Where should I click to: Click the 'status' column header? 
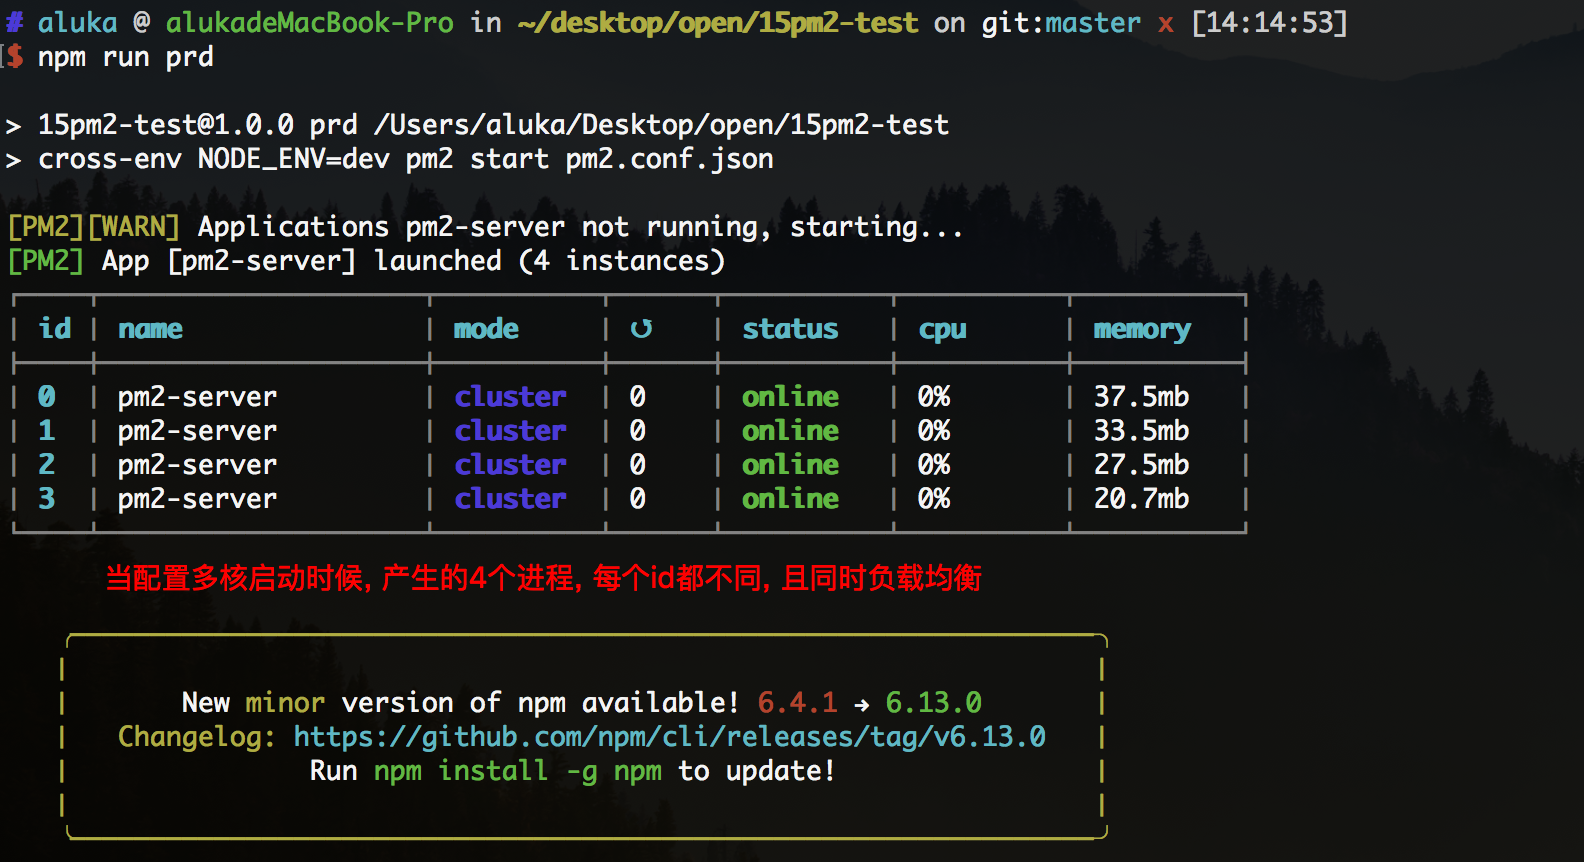(x=790, y=329)
